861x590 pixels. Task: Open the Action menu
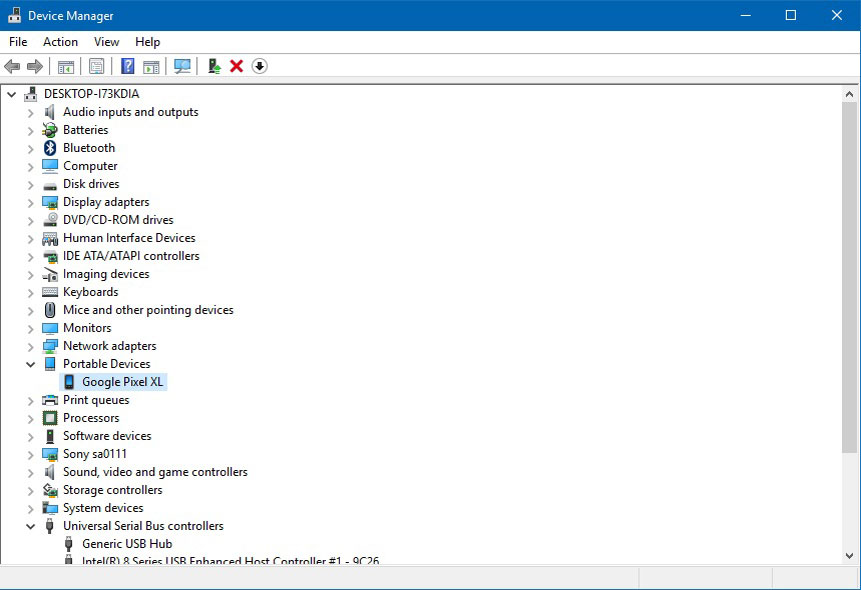[x=60, y=42]
